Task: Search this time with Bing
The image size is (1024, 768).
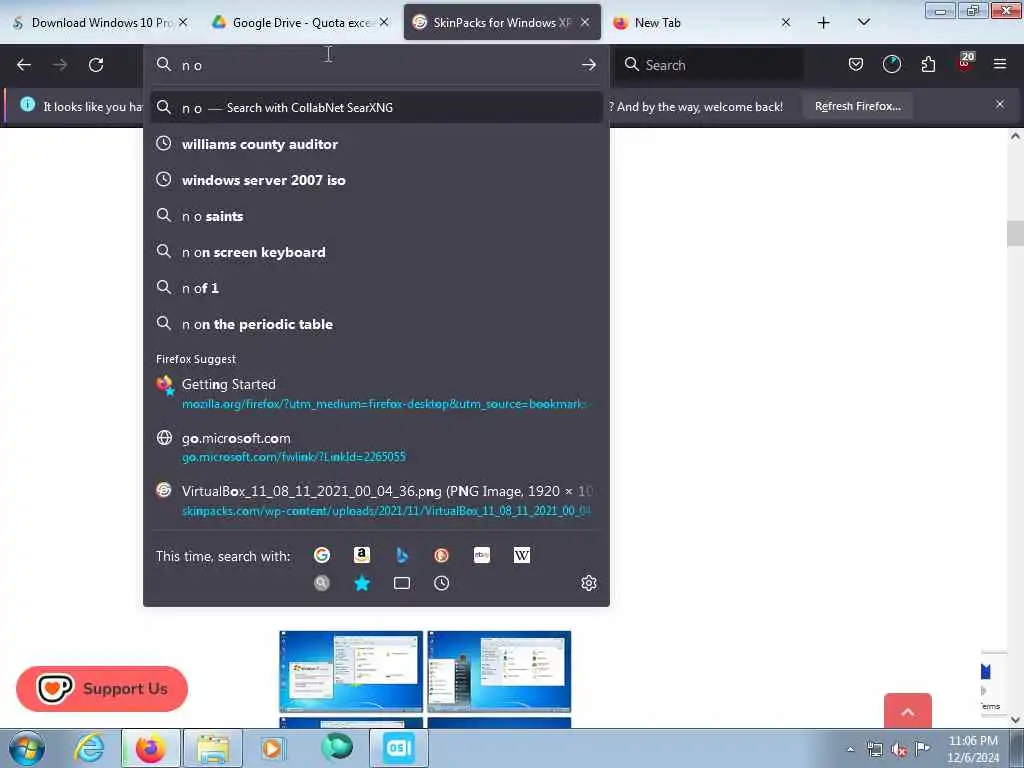Action: (402, 555)
